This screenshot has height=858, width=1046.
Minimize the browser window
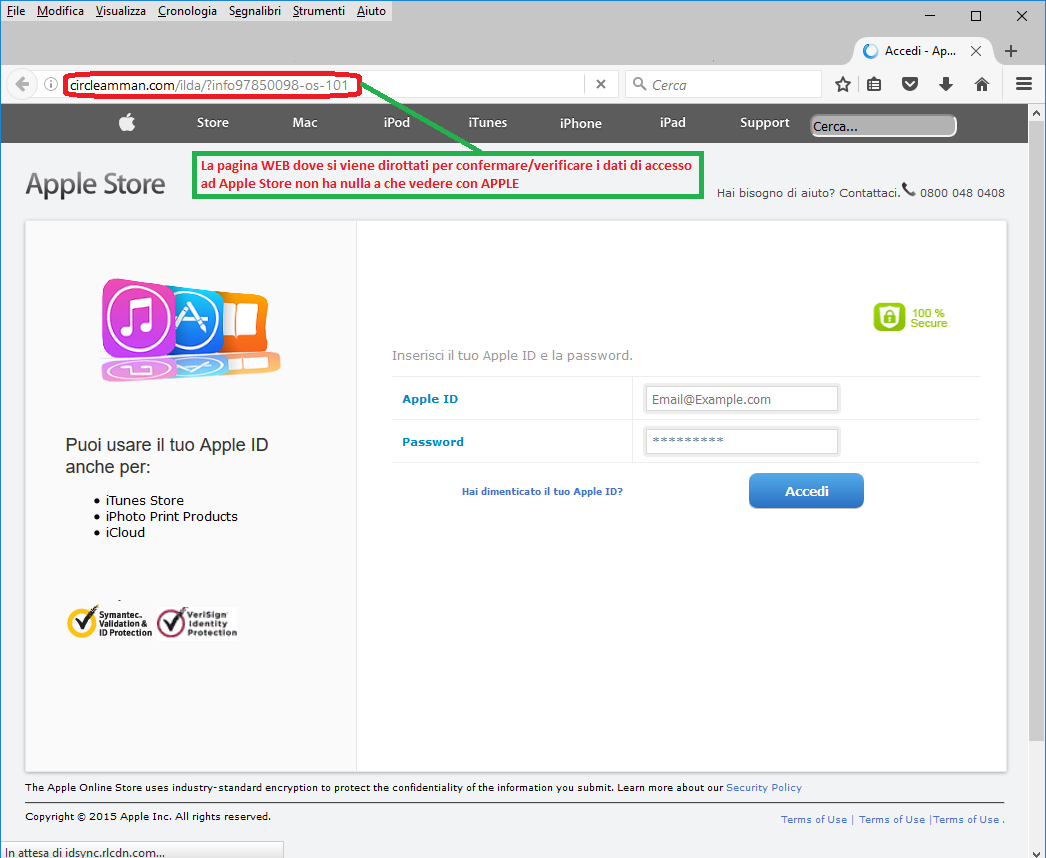pyautogui.click(x=930, y=16)
